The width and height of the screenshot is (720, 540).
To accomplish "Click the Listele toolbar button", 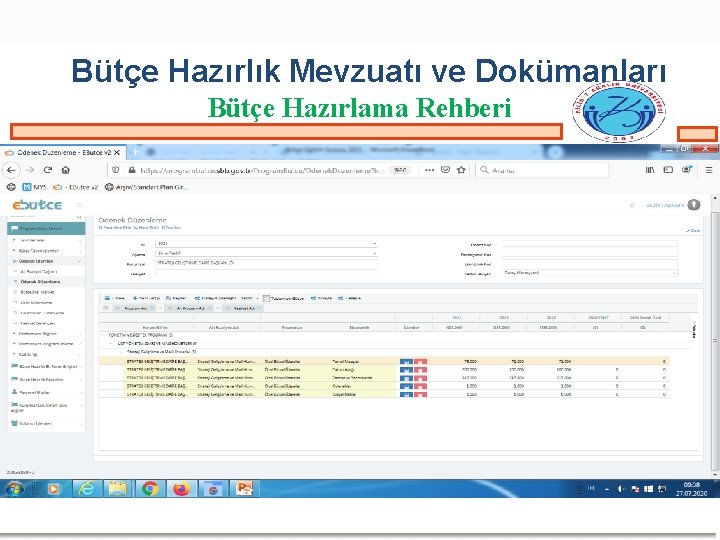I will click(114, 298).
